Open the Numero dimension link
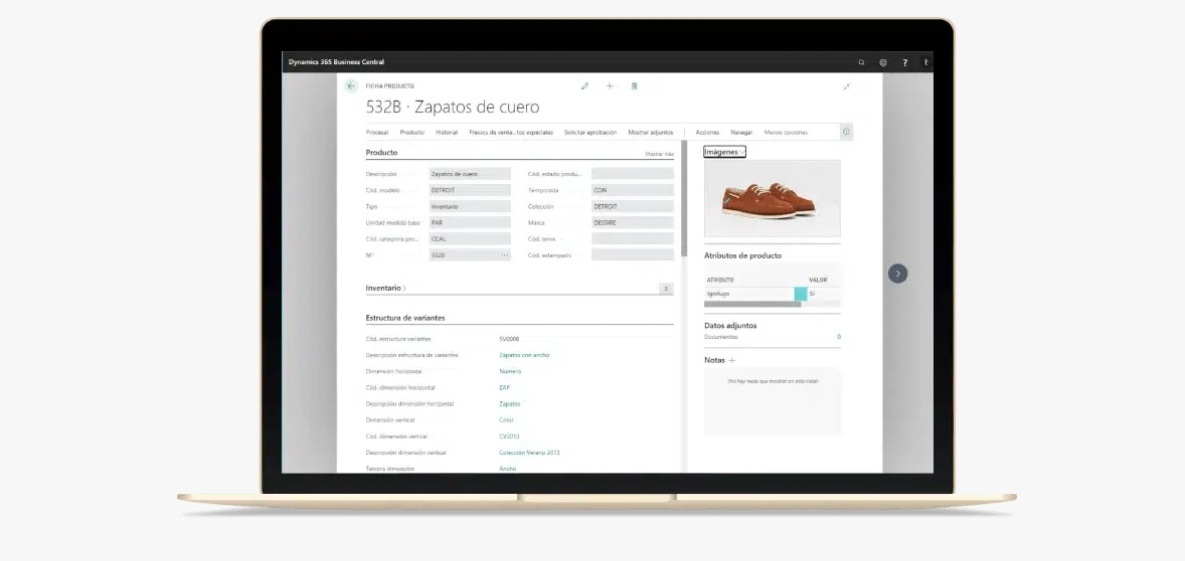Viewport: 1185px width, 561px height. tap(510, 372)
